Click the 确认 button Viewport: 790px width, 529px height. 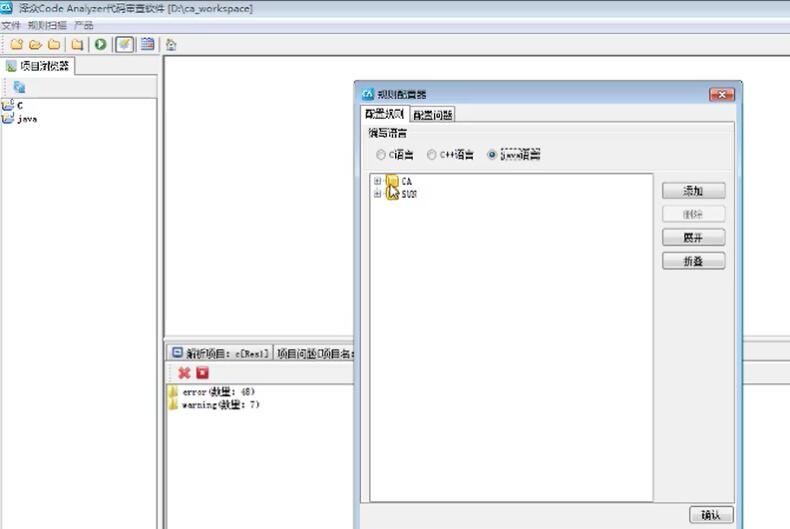coord(711,515)
